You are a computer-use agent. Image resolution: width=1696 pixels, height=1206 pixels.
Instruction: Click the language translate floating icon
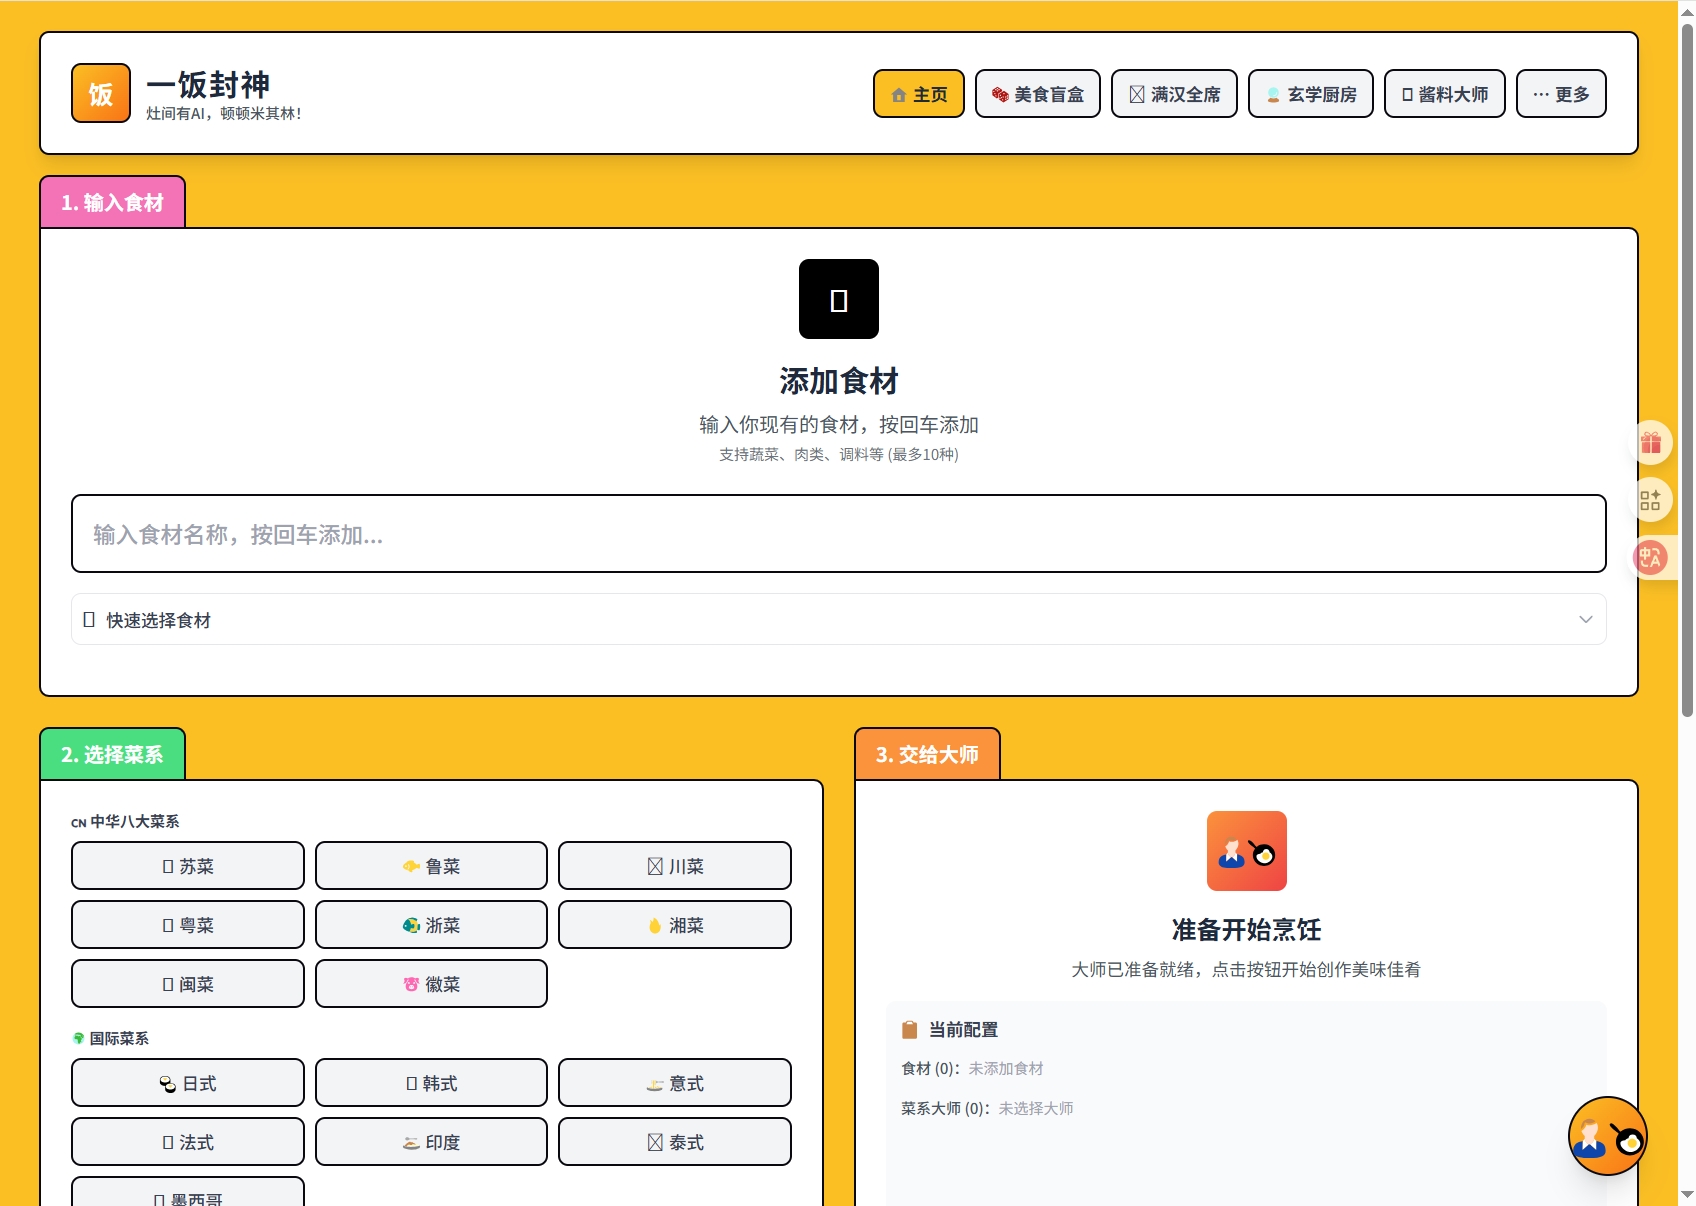point(1650,557)
